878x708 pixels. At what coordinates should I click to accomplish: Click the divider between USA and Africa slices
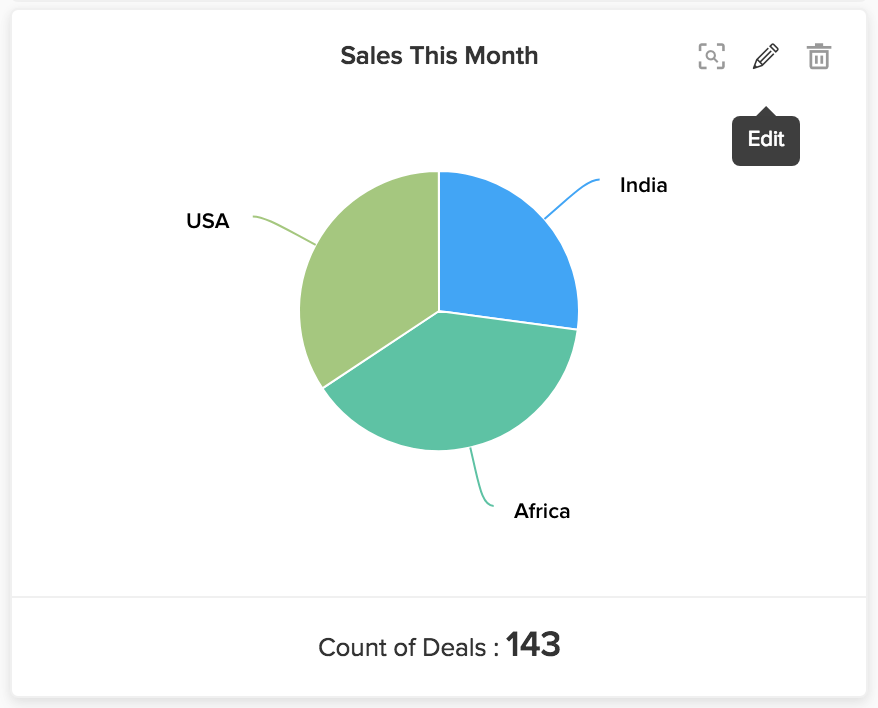tap(381, 350)
